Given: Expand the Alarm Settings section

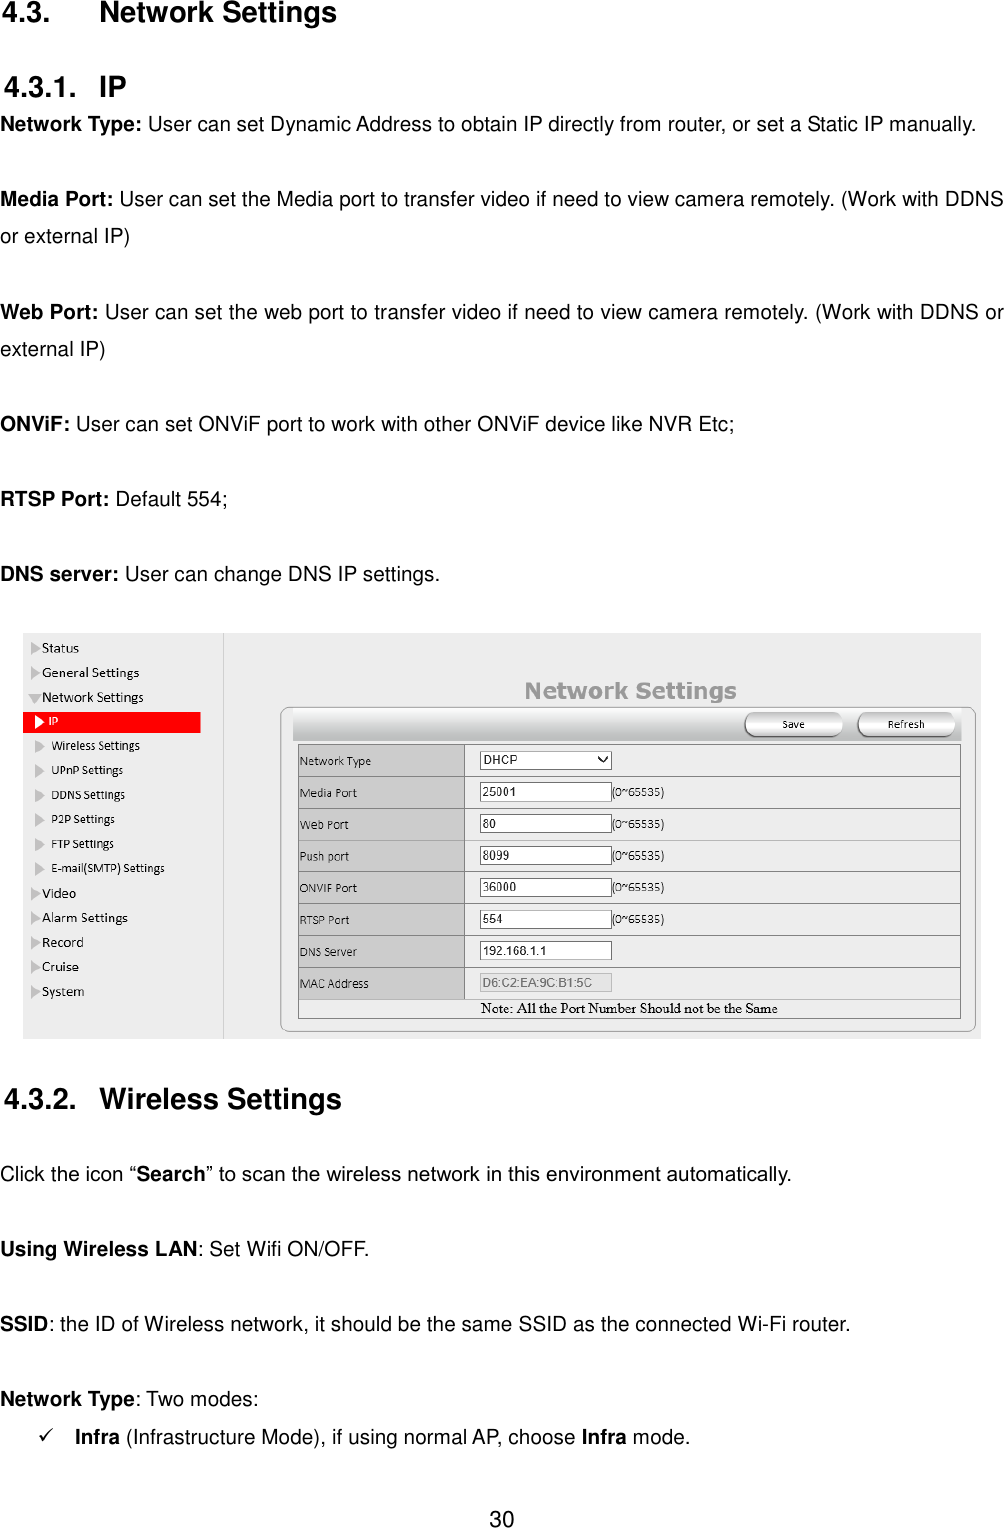Looking at the screenshot, I should coord(83,917).
